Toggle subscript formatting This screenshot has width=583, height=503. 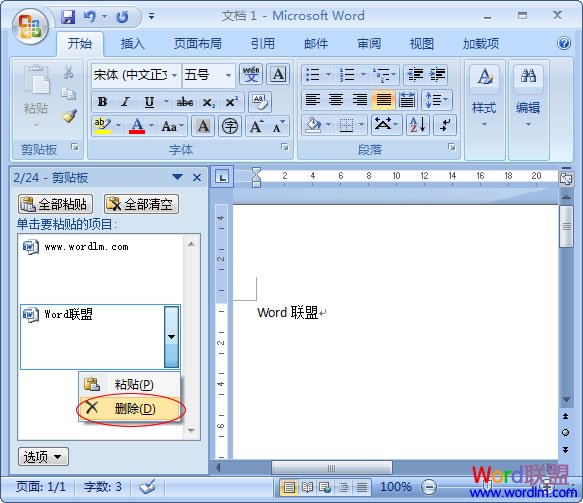point(208,102)
